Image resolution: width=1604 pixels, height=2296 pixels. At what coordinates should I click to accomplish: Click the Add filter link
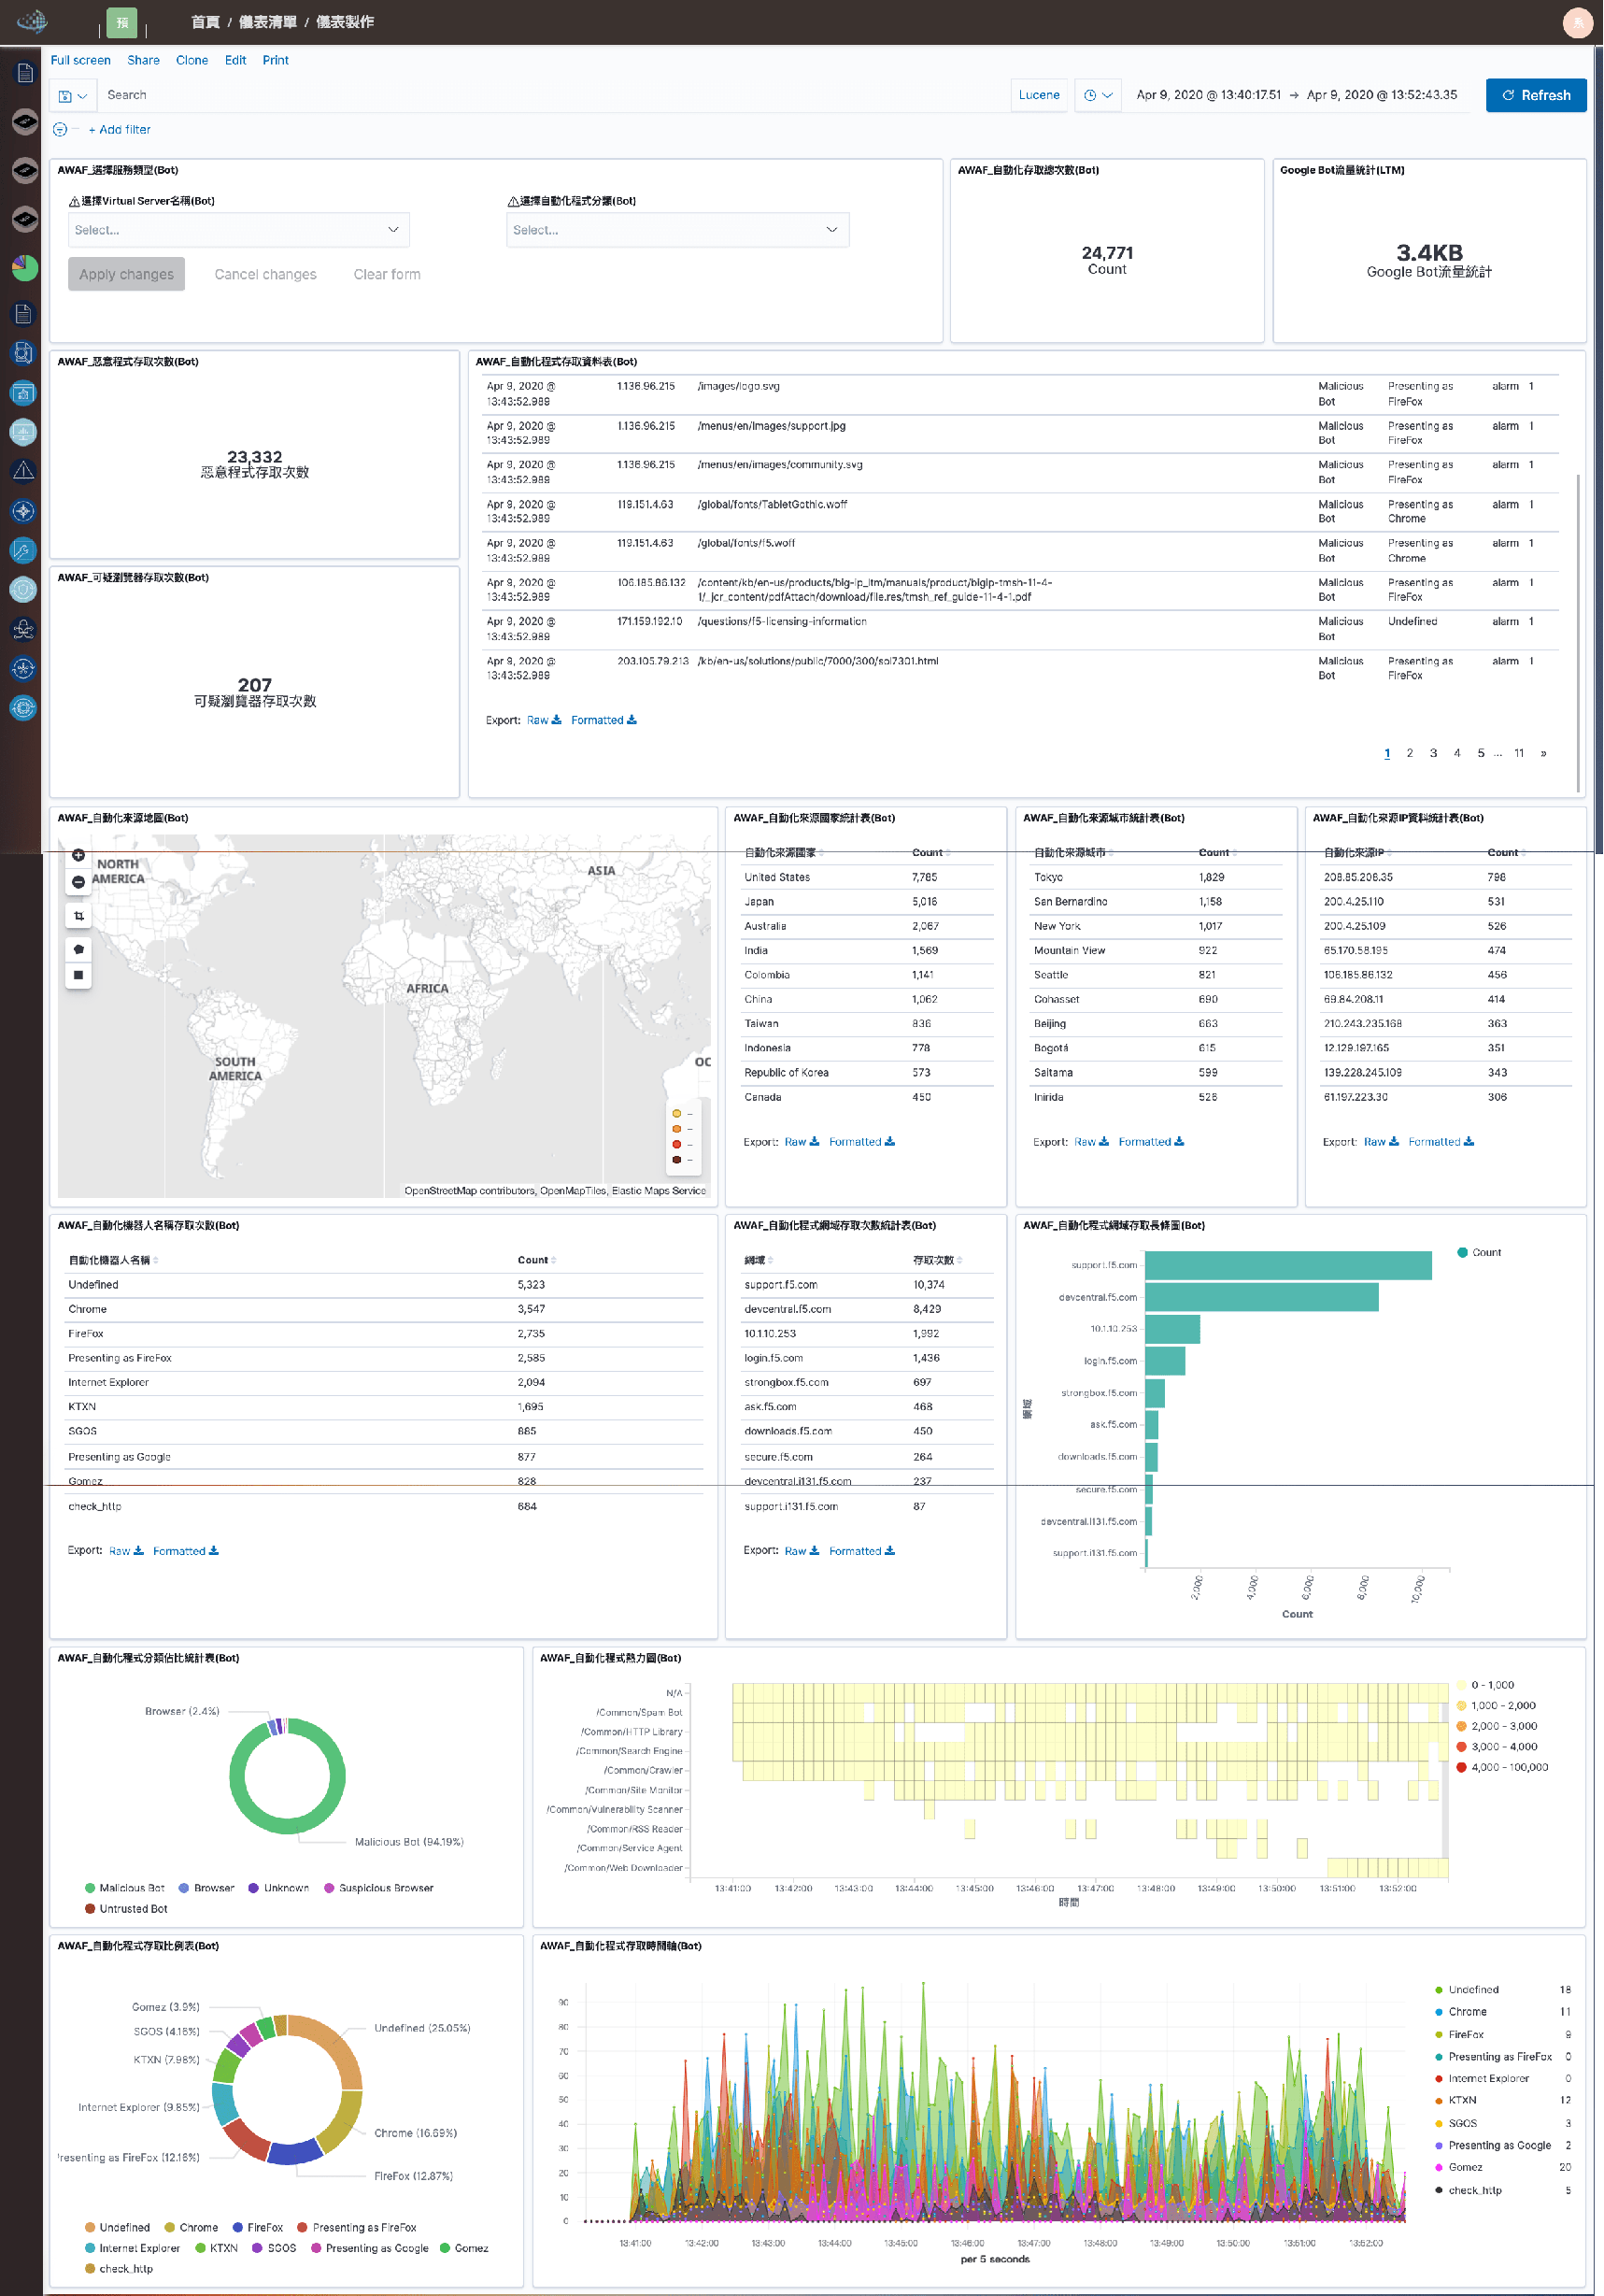[119, 130]
